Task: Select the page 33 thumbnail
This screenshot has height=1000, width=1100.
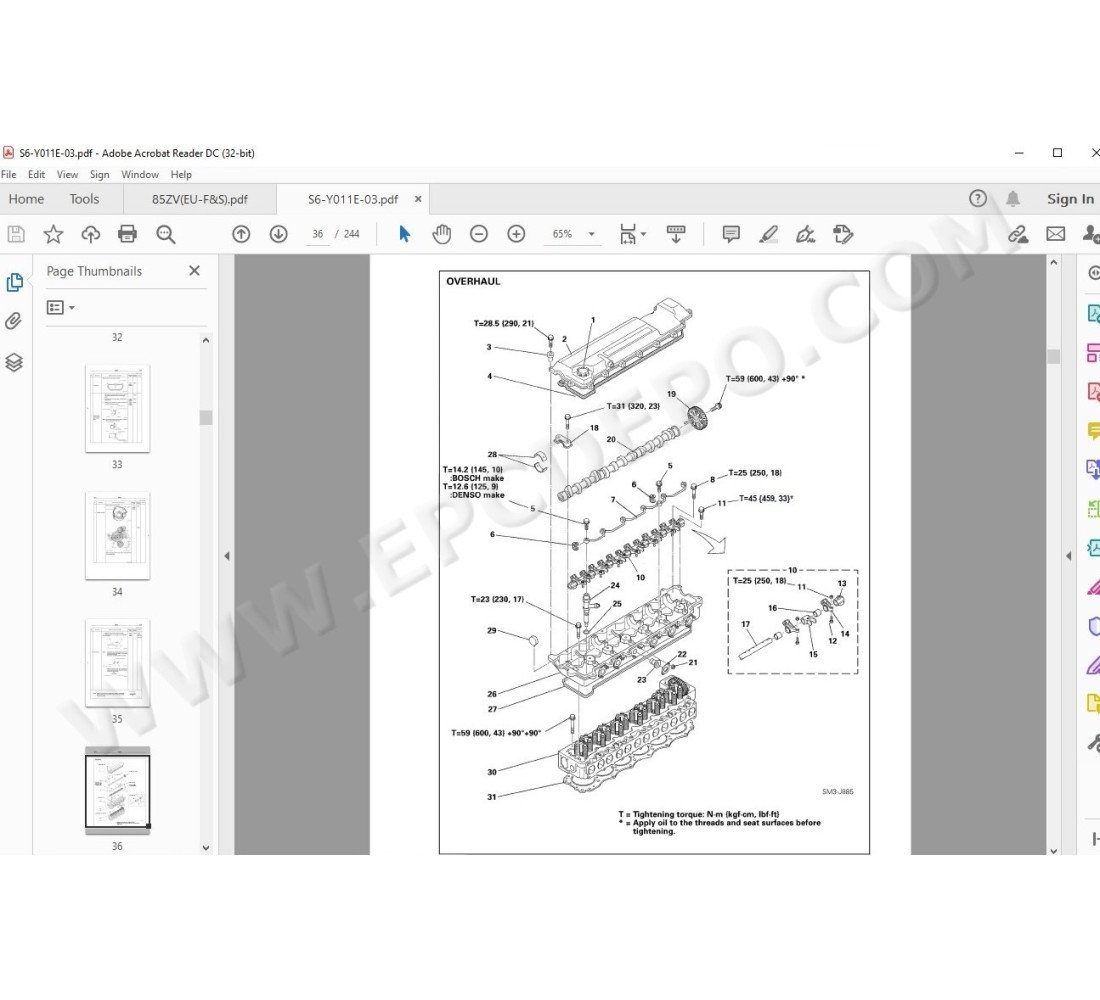Action: (117, 408)
